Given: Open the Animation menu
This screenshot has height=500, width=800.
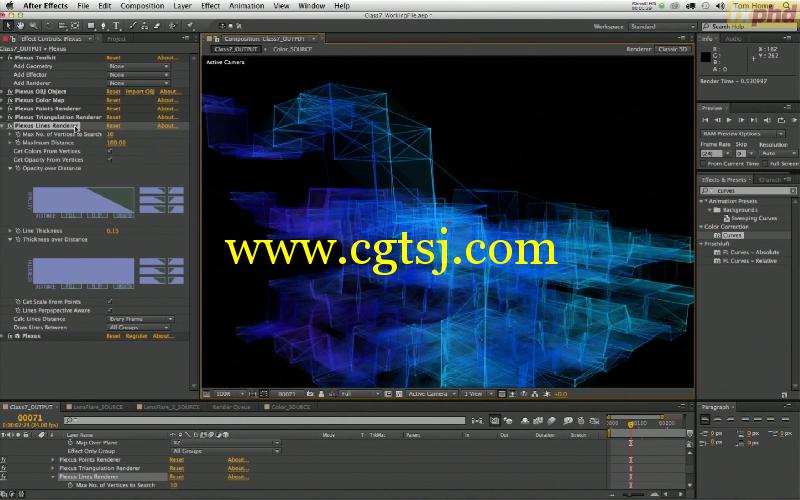Looking at the screenshot, I should pos(246,6).
